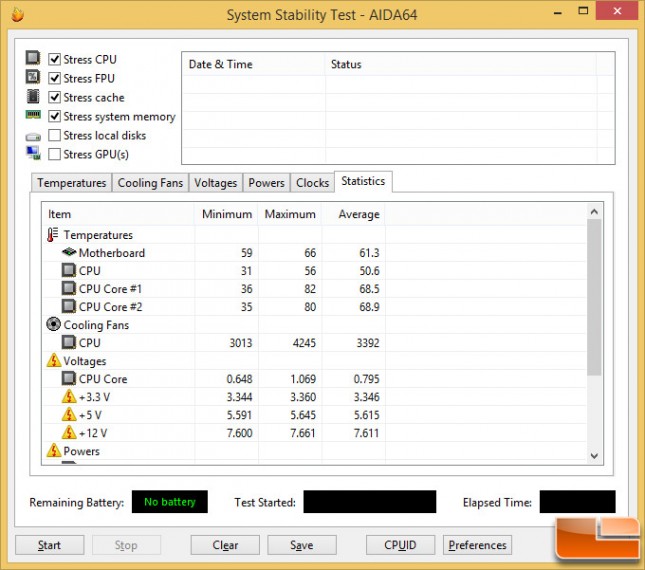Click the warning icon next to Voltages
The image size is (645, 570).
click(x=53, y=360)
